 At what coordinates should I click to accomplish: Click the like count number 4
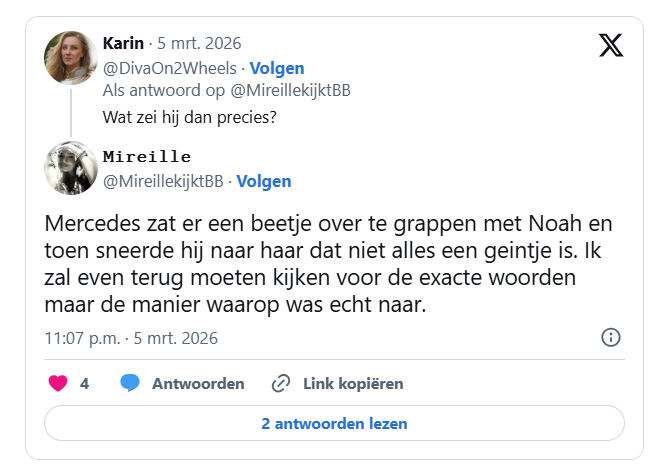(85, 383)
